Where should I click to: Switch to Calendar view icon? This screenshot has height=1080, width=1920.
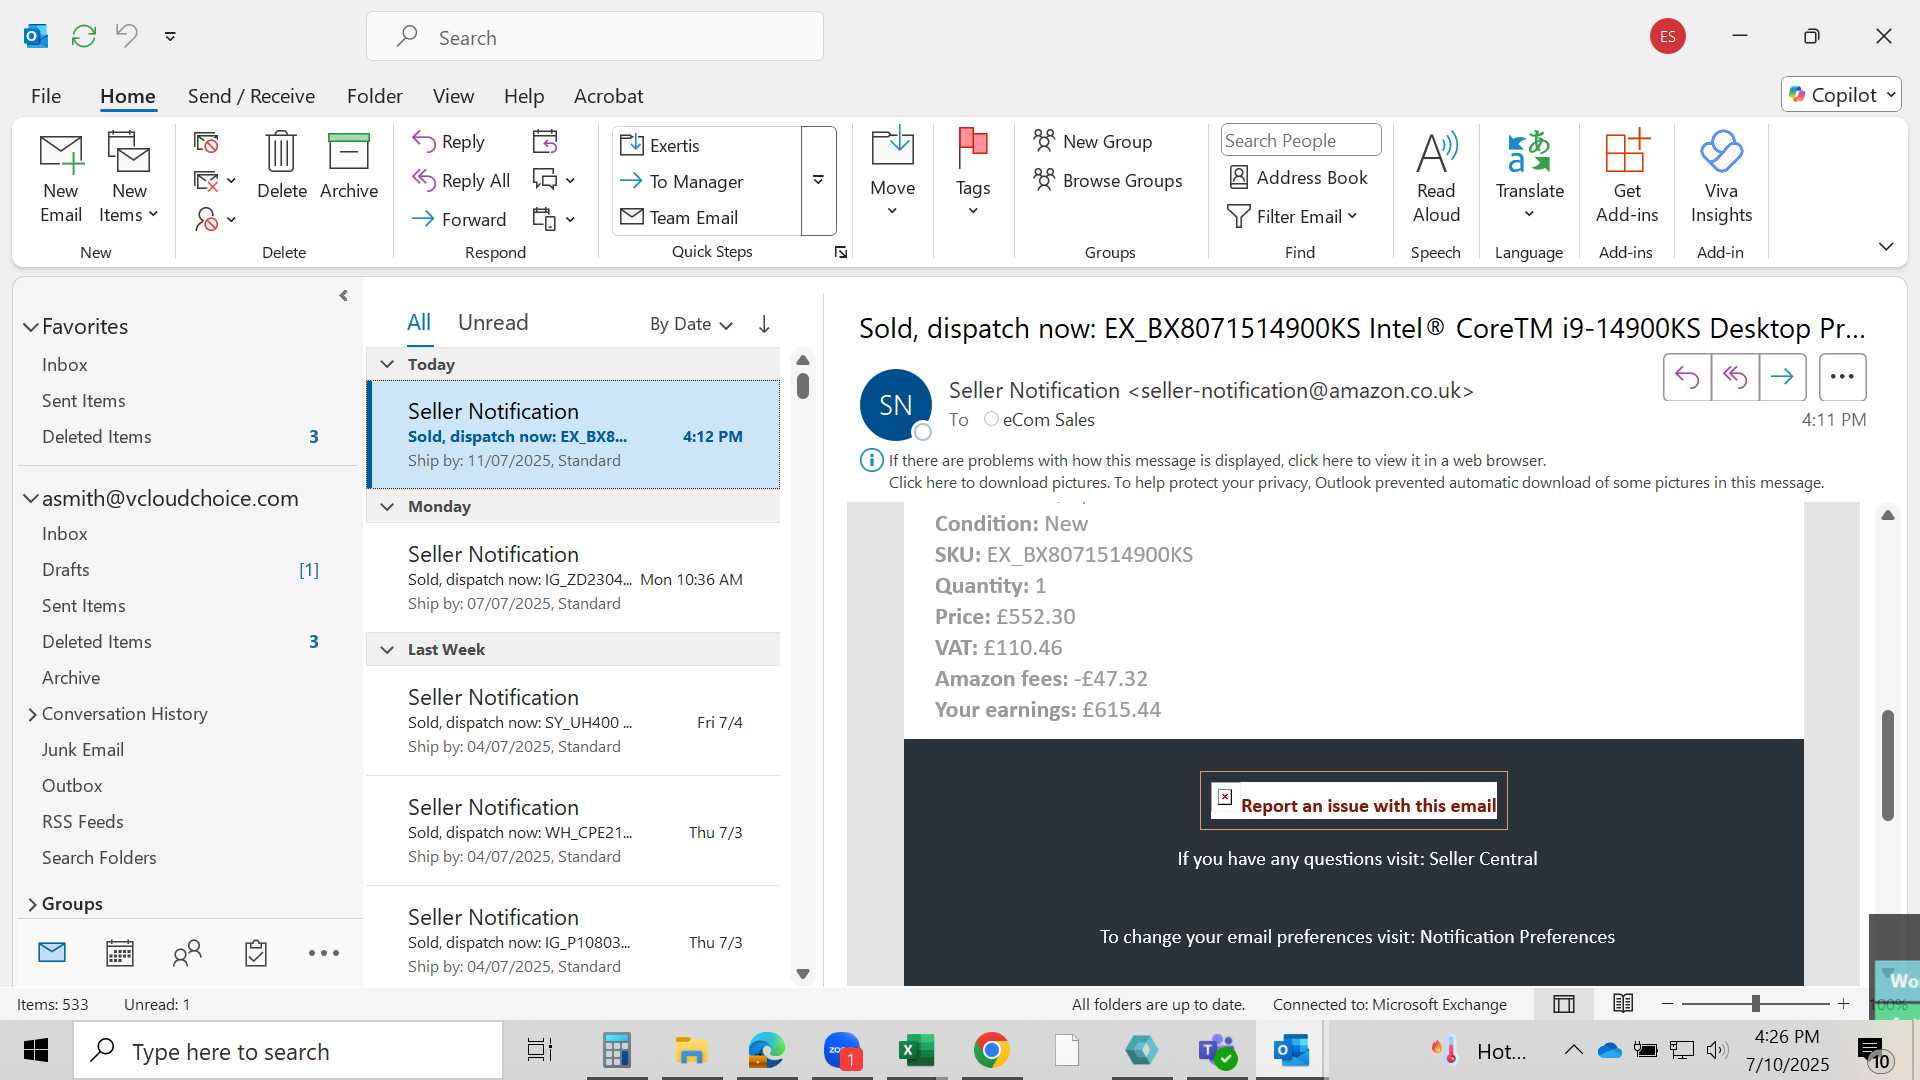pos(120,953)
